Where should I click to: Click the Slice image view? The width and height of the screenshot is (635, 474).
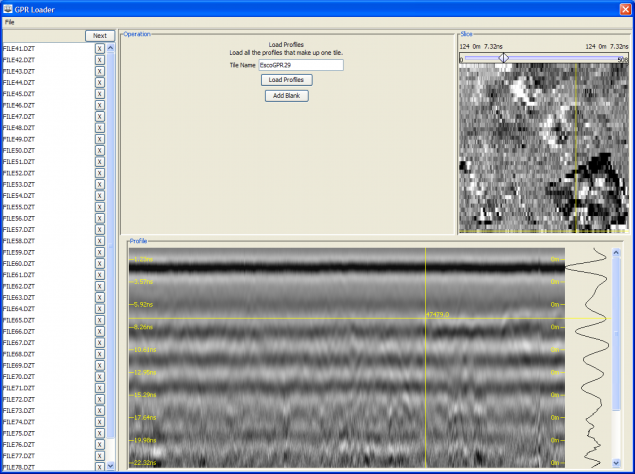pyautogui.click(x=544, y=148)
